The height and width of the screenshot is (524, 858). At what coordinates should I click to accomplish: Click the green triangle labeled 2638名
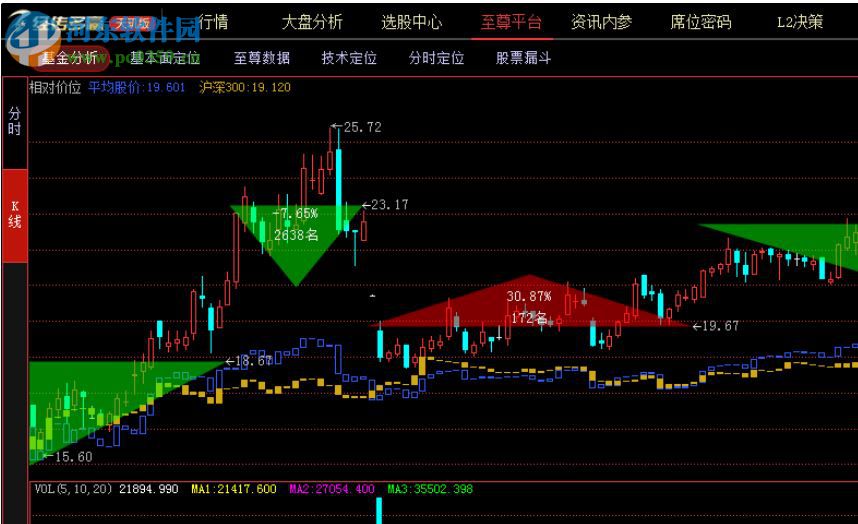point(296,246)
